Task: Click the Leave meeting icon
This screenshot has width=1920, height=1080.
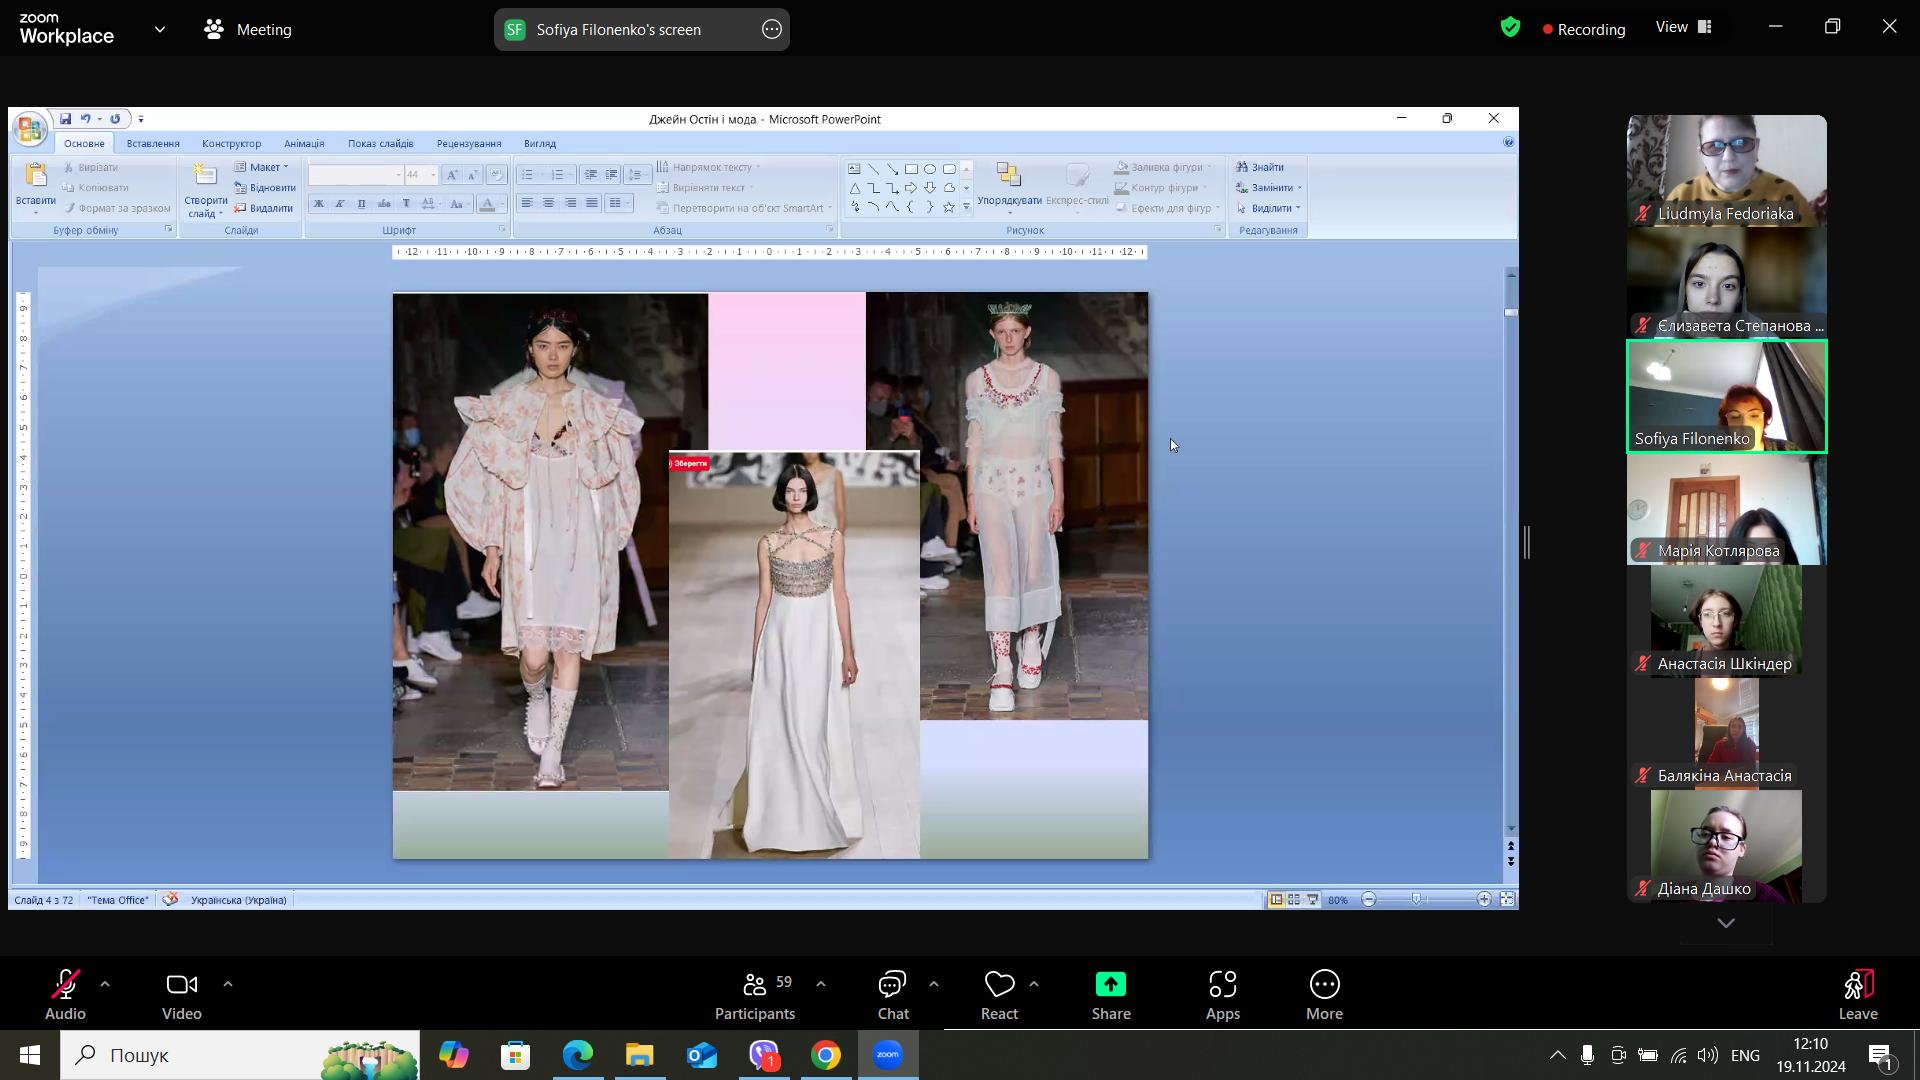Action: [x=1857, y=986]
